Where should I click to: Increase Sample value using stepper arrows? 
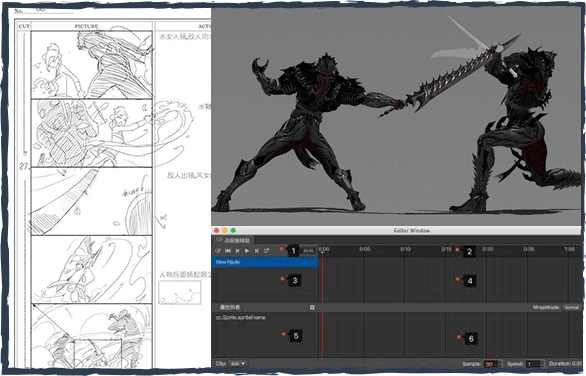(500, 364)
